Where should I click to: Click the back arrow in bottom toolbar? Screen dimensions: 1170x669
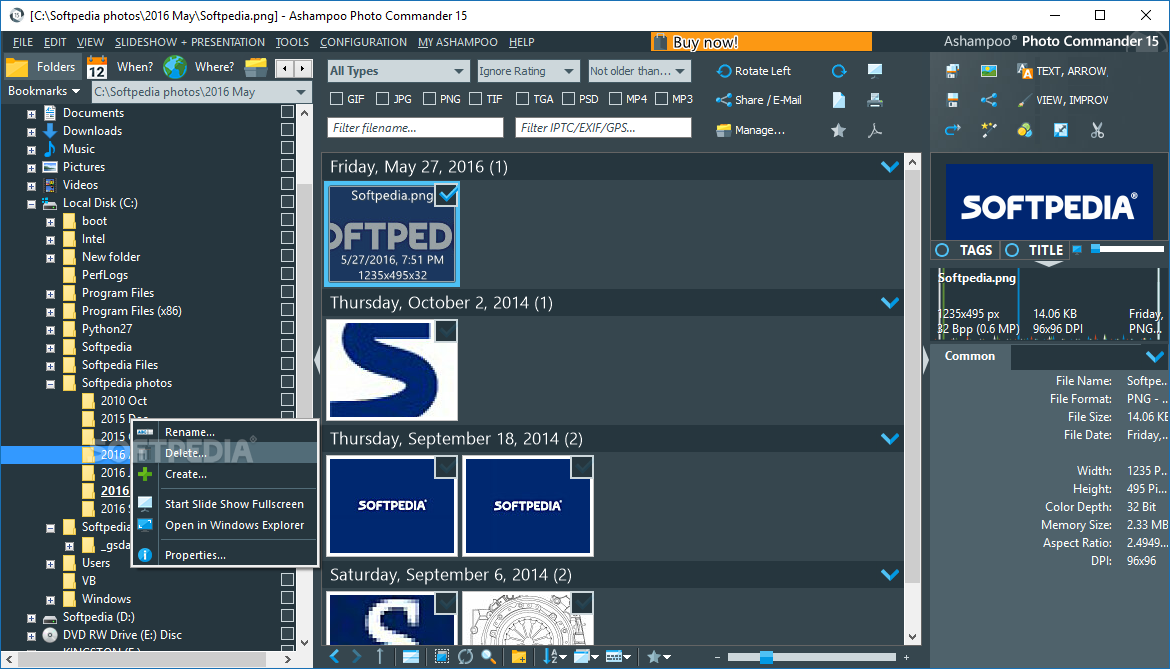coord(334,656)
